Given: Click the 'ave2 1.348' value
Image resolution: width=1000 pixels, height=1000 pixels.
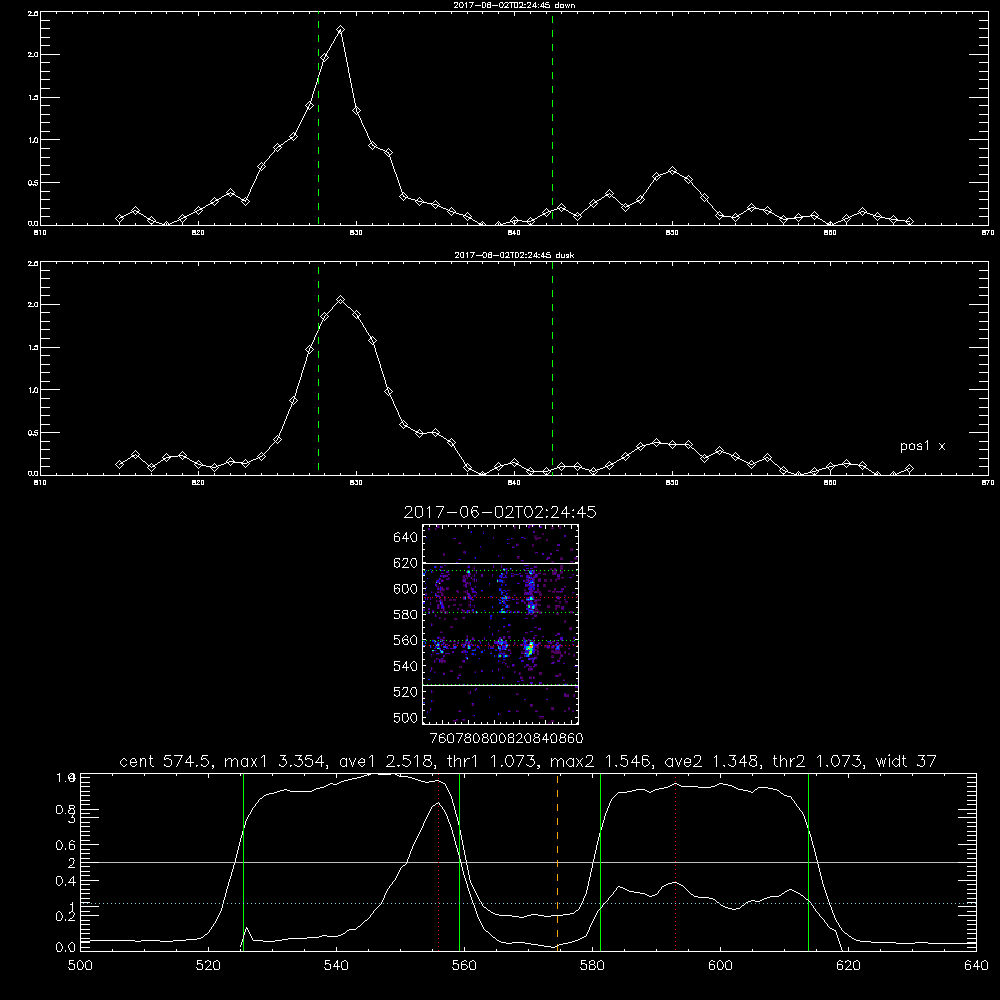Looking at the screenshot, I should [711, 761].
